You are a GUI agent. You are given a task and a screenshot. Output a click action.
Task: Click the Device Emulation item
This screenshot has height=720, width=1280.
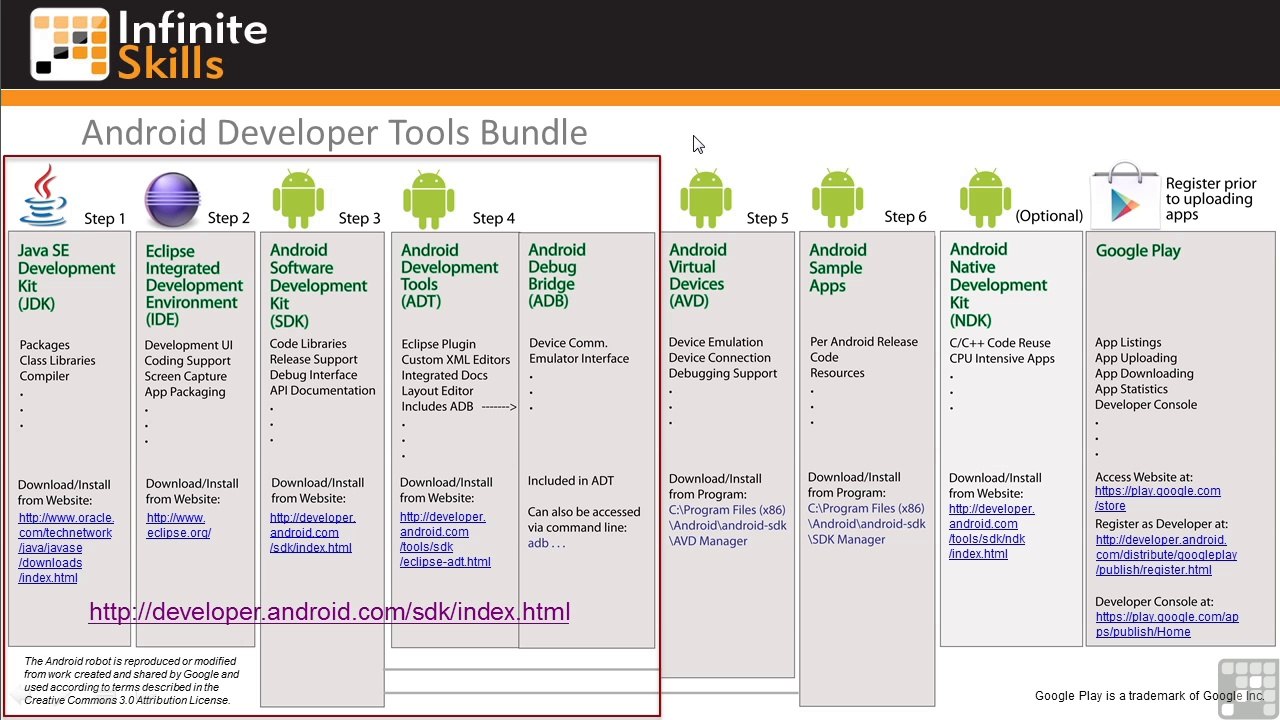tap(715, 342)
